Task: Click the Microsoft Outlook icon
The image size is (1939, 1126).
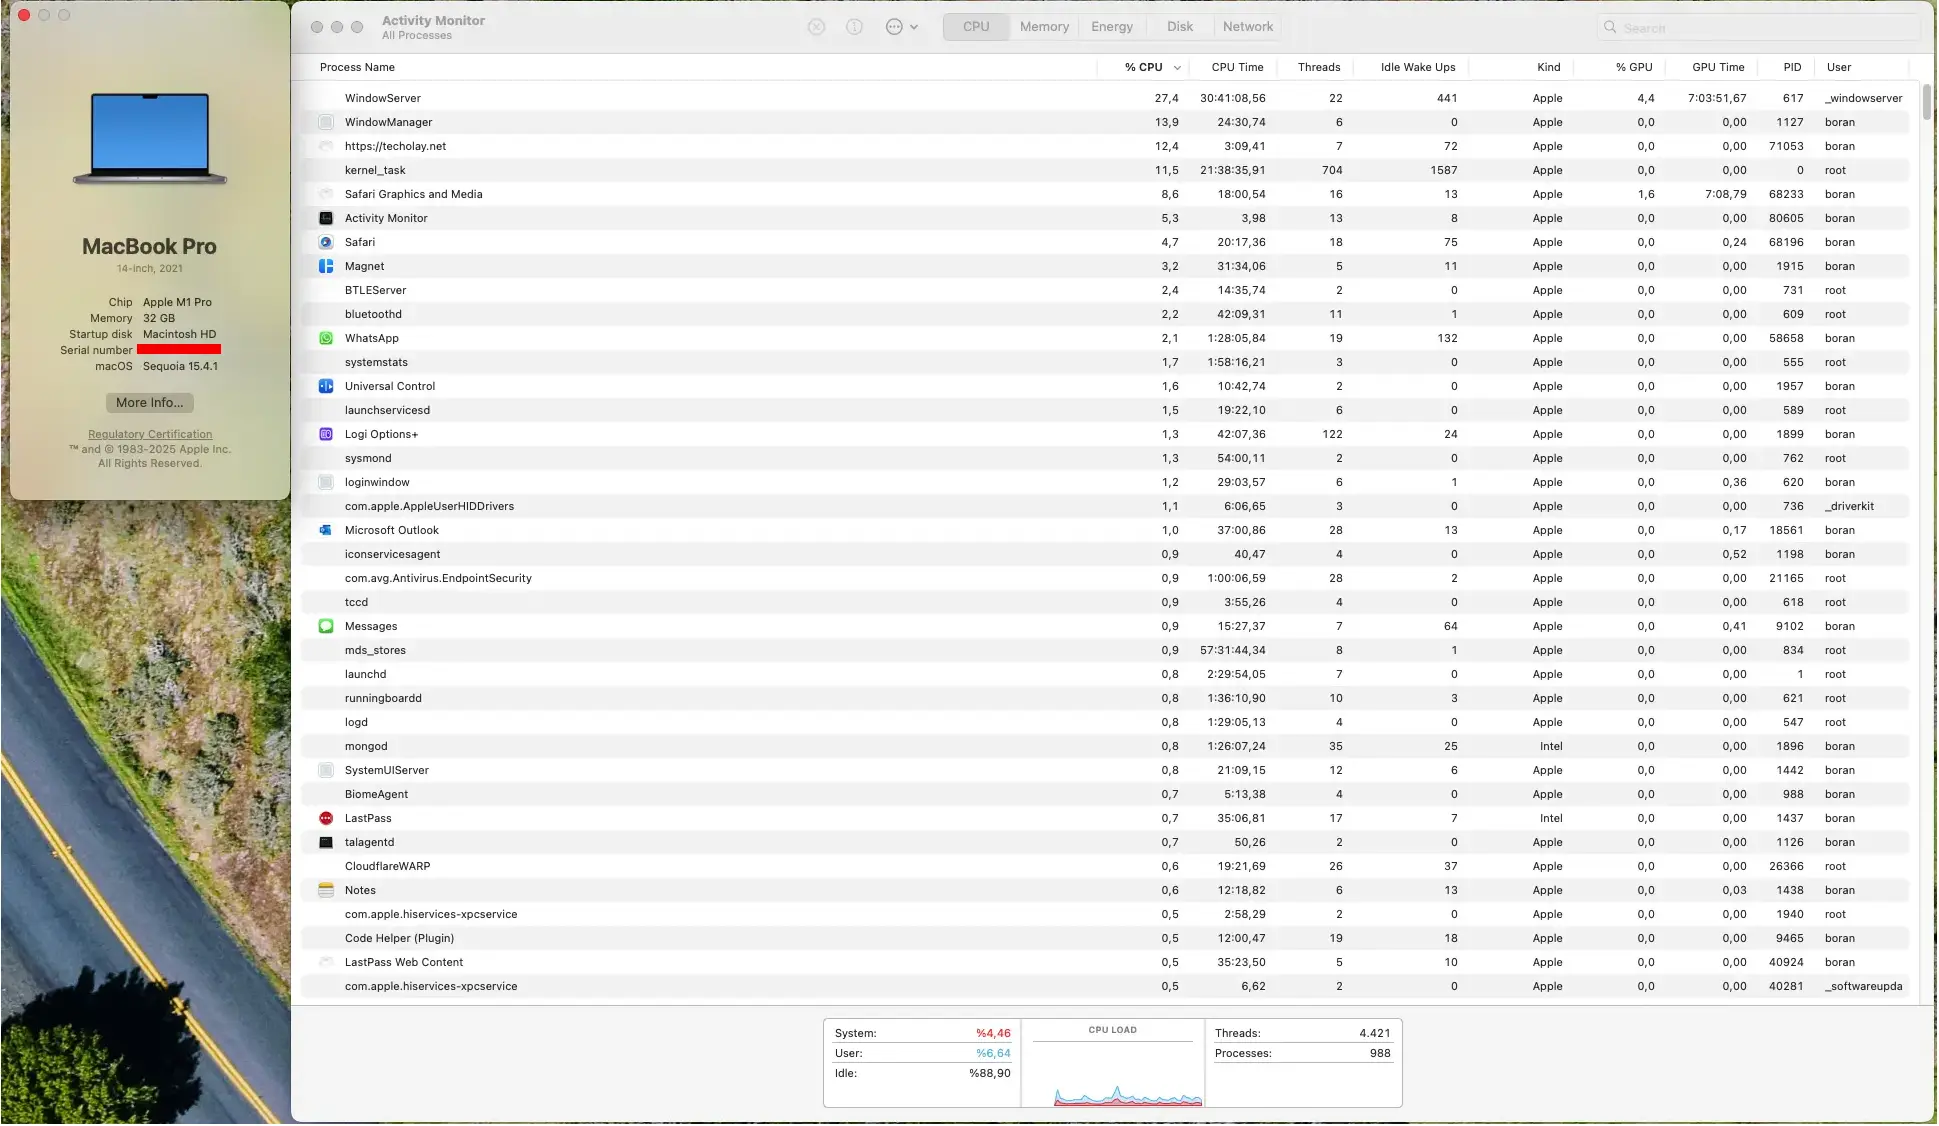Action: [326, 530]
